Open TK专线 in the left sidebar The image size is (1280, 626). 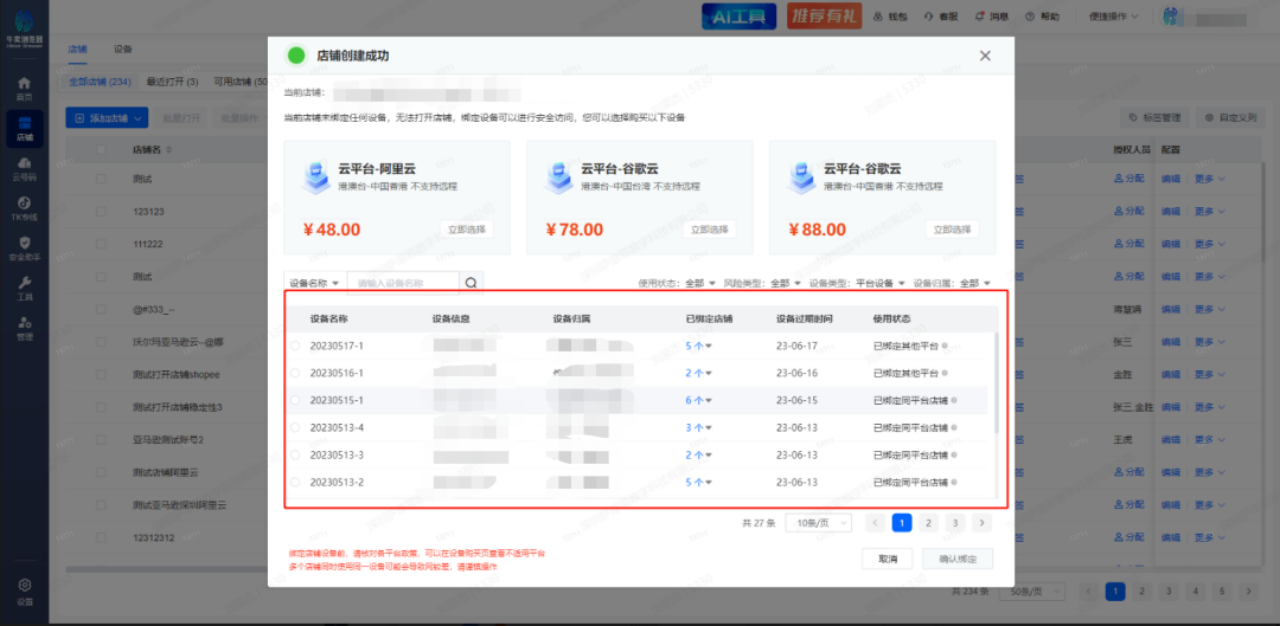[x=24, y=208]
